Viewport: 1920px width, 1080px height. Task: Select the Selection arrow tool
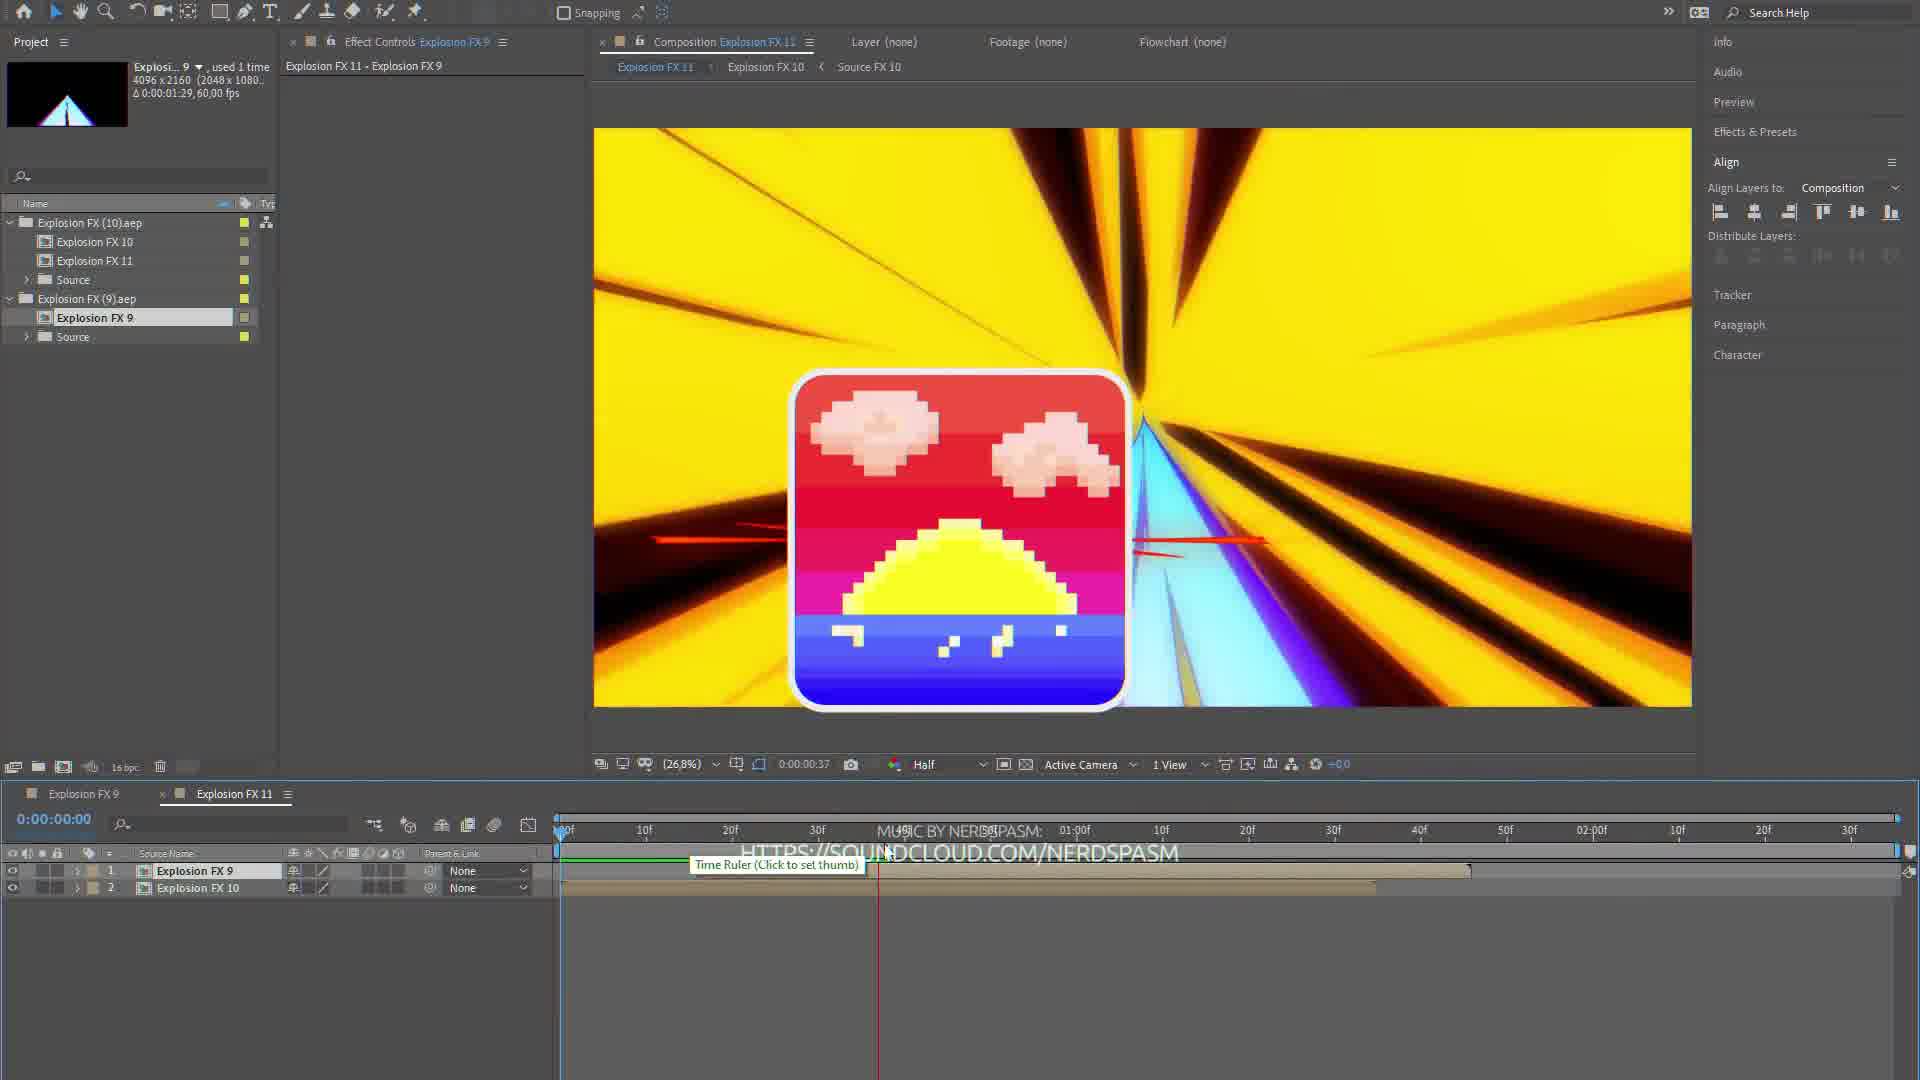pyautogui.click(x=55, y=12)
